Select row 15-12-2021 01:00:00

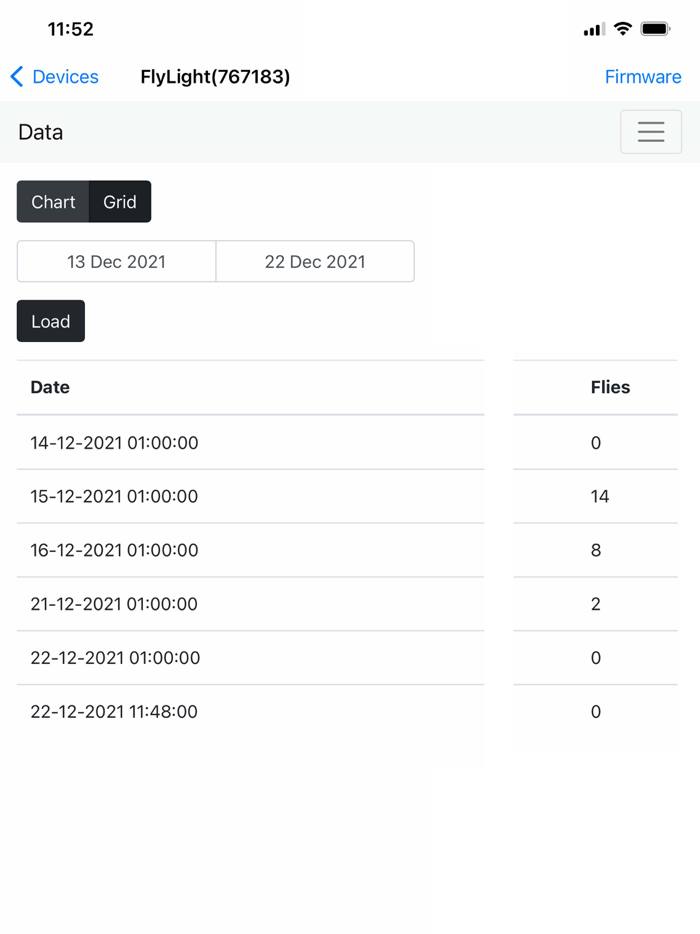click(x=347, y=496)
